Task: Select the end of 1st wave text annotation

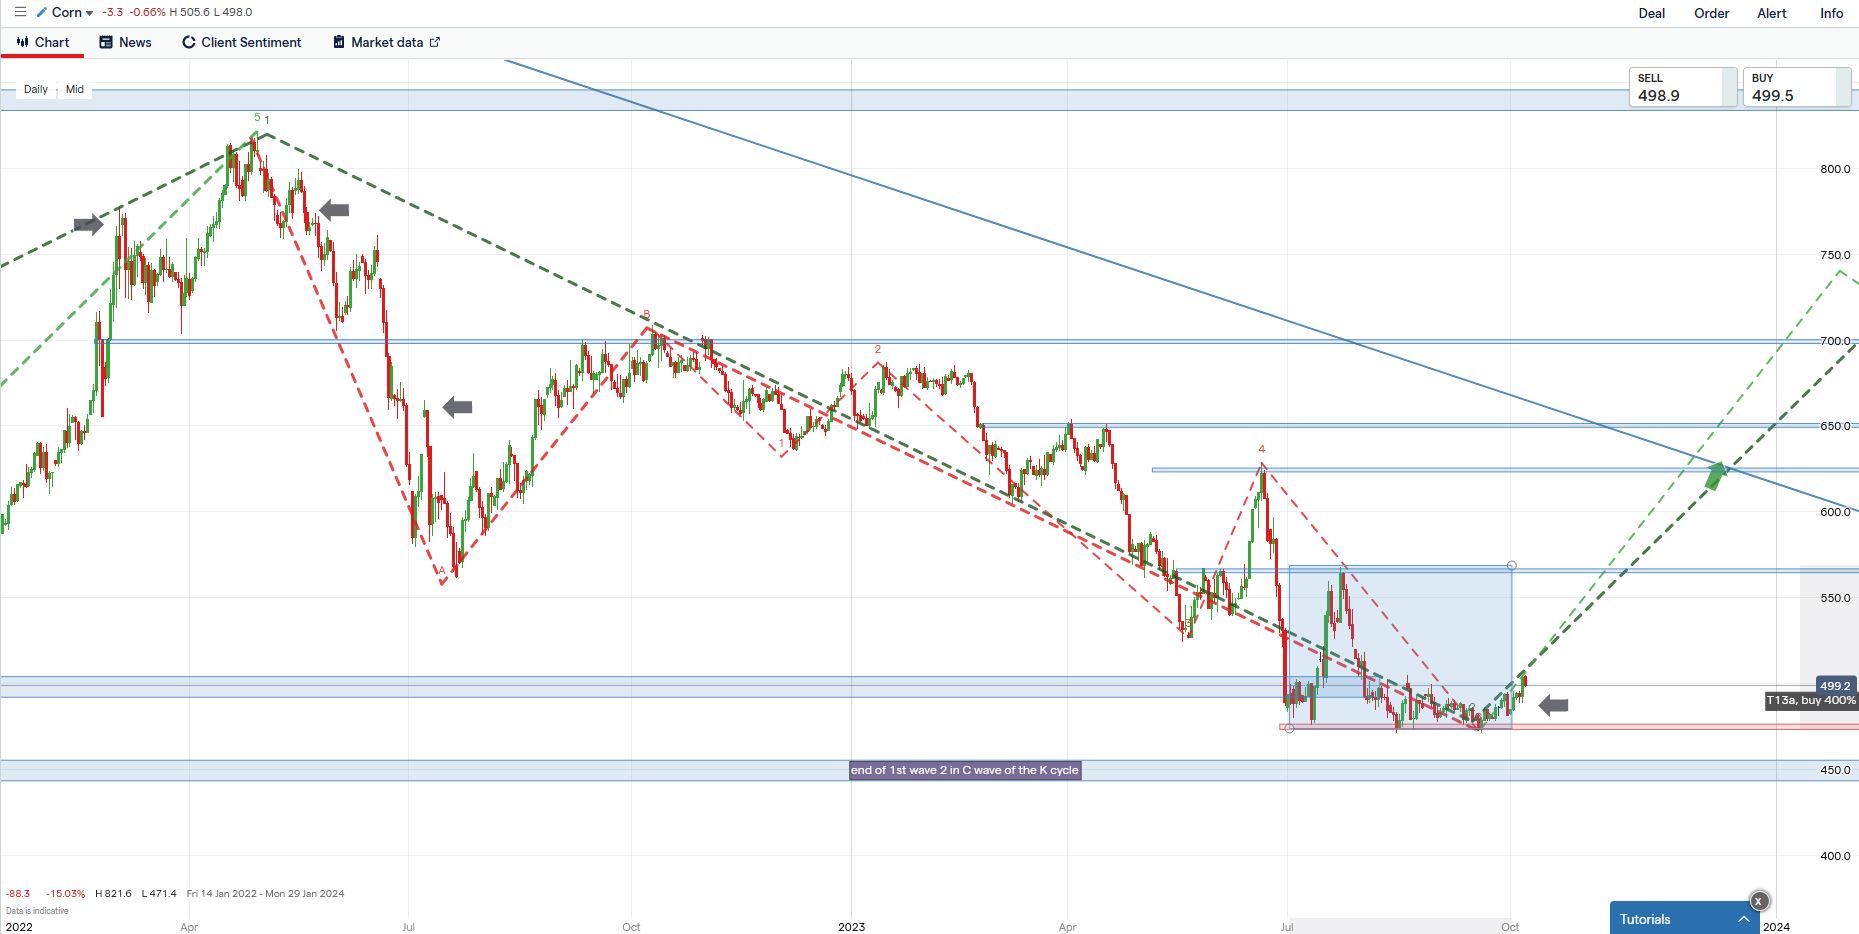Action: pyautogui.click(x=964, y=770)
